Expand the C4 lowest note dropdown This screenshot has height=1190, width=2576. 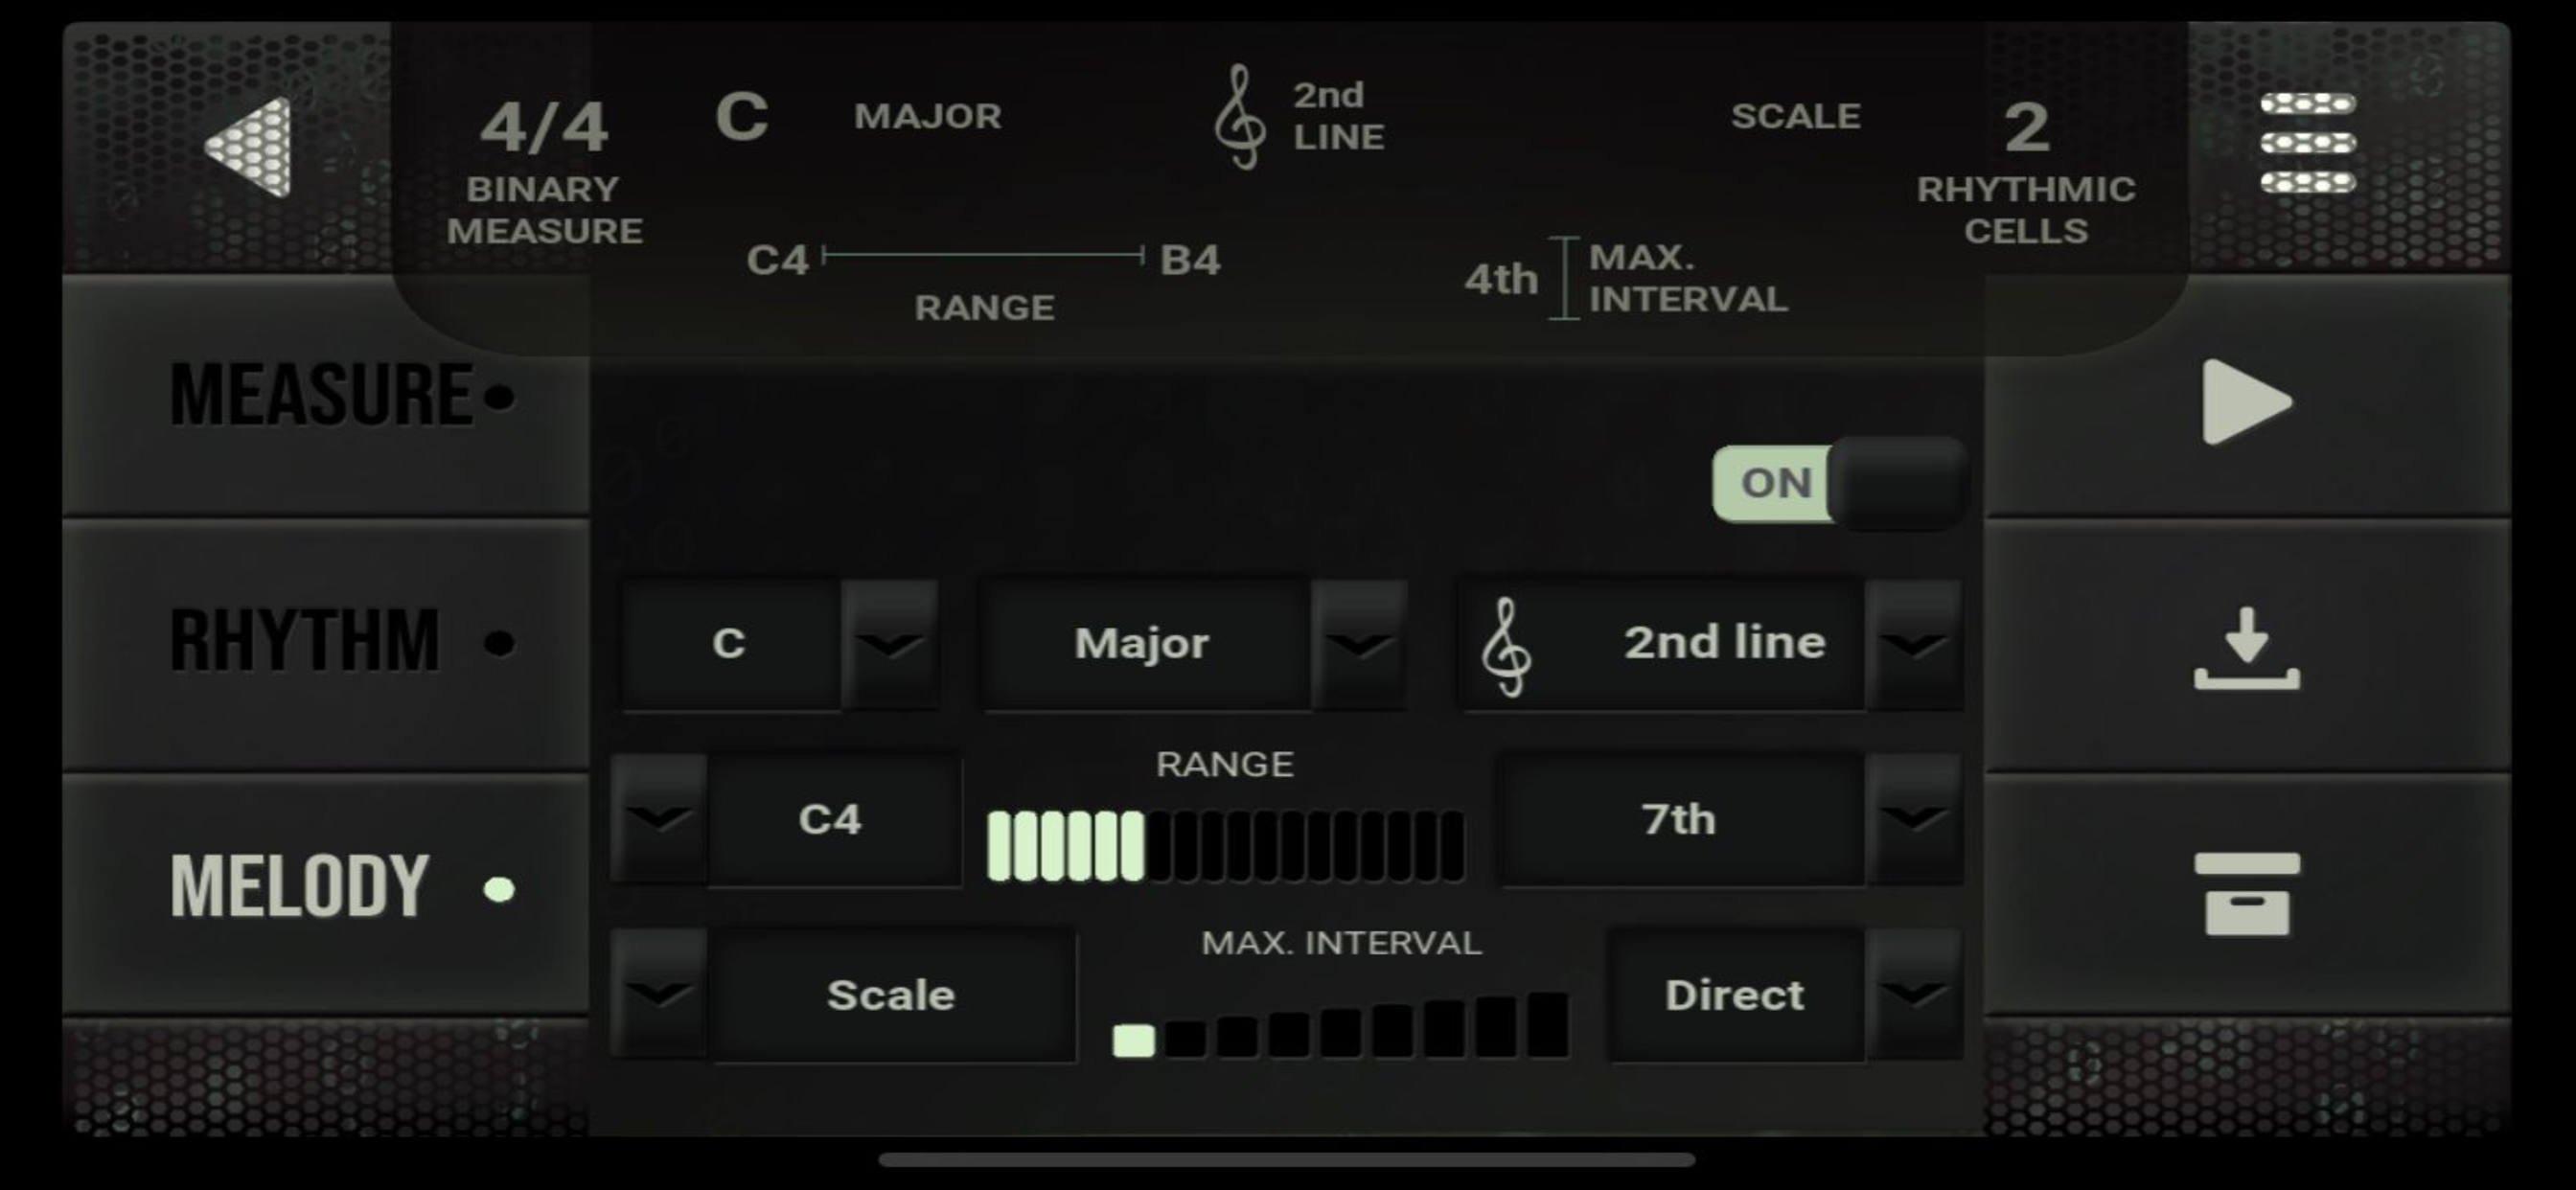(x=659, y=819)
